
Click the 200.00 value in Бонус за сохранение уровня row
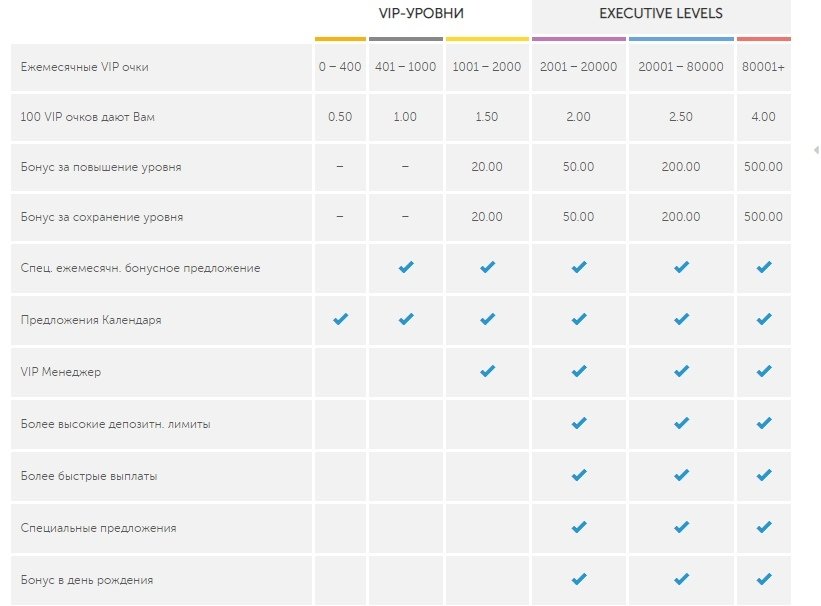[x=681, y=217]
